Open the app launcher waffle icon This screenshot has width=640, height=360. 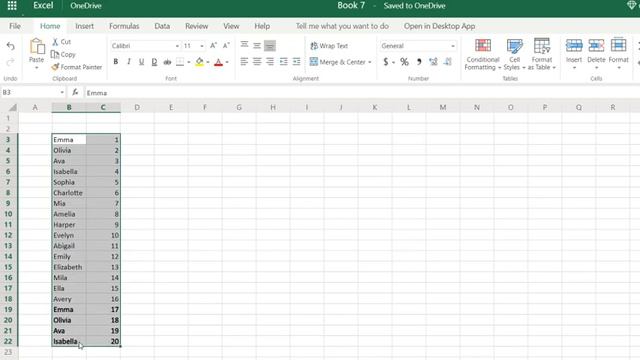[x=12, y=6]
